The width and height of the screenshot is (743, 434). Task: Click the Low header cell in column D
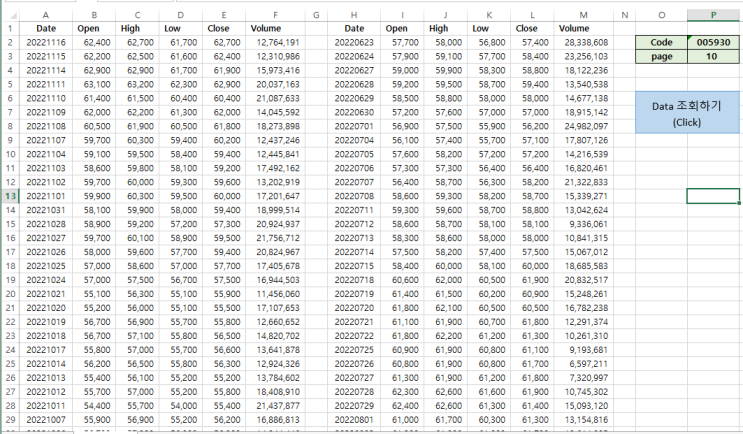coord(181,28)
